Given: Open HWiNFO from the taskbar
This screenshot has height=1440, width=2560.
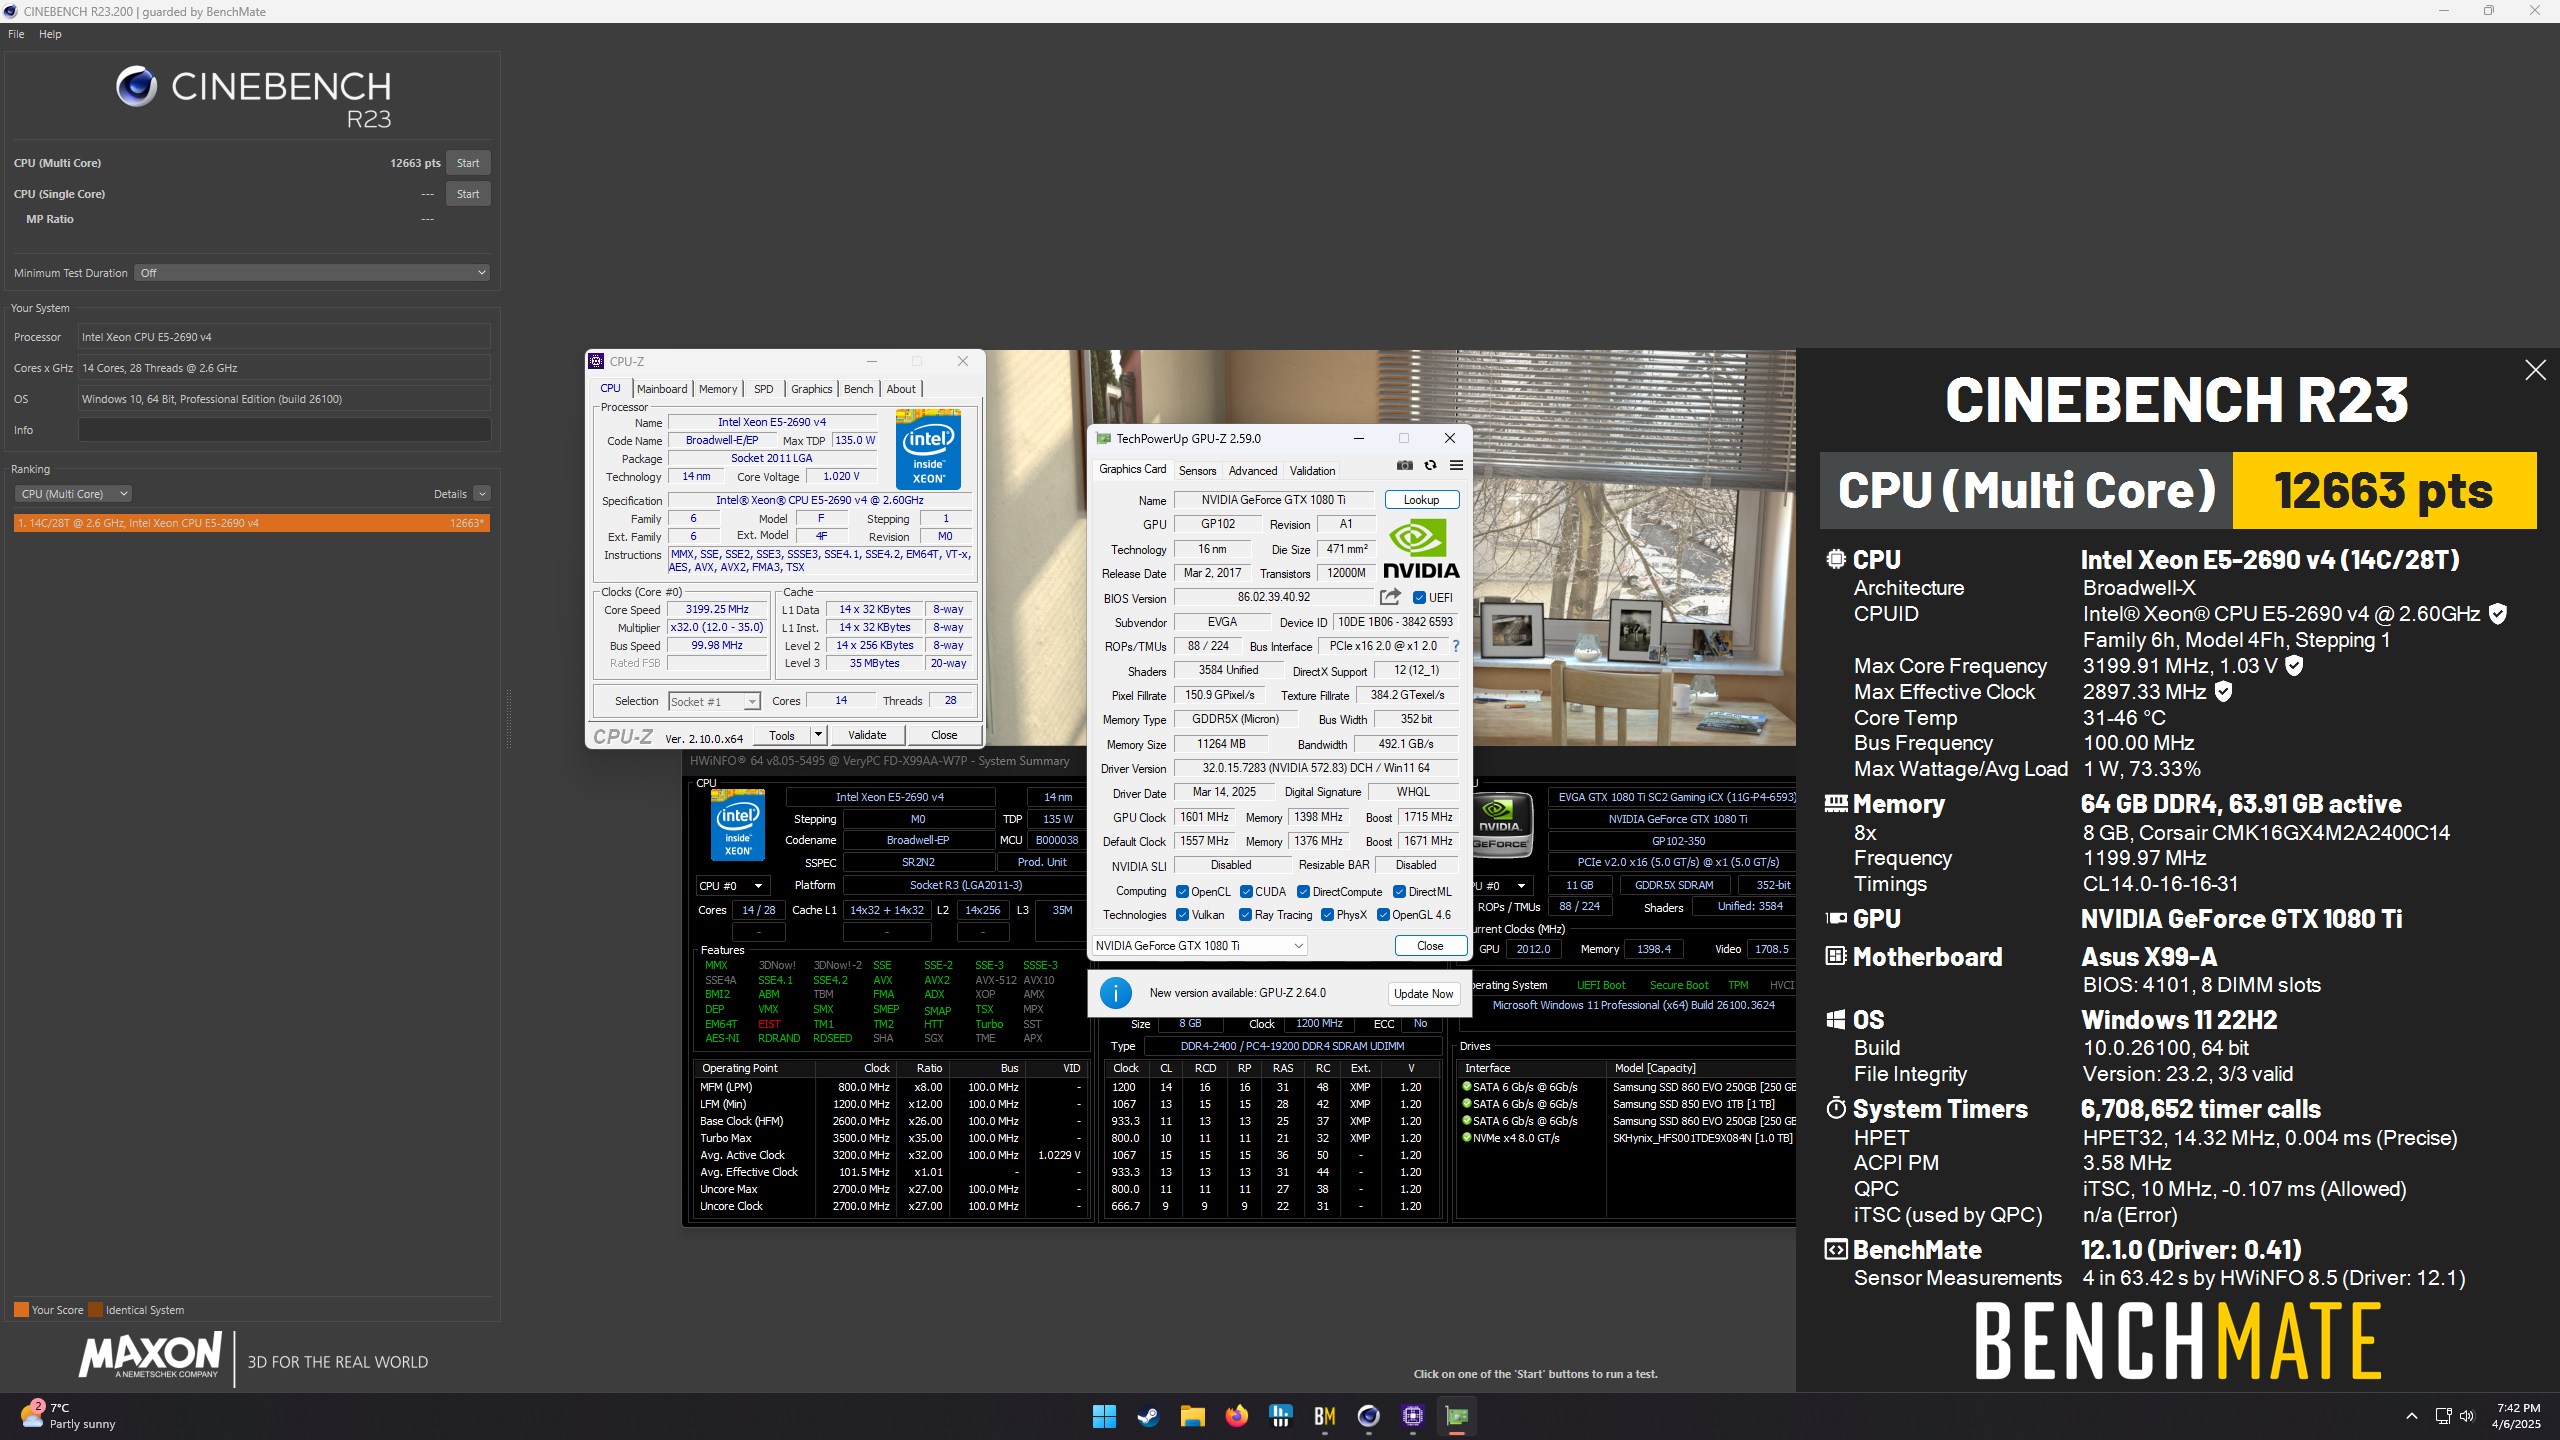Looking at the screenshot, I should [x=1281, y=1416].
